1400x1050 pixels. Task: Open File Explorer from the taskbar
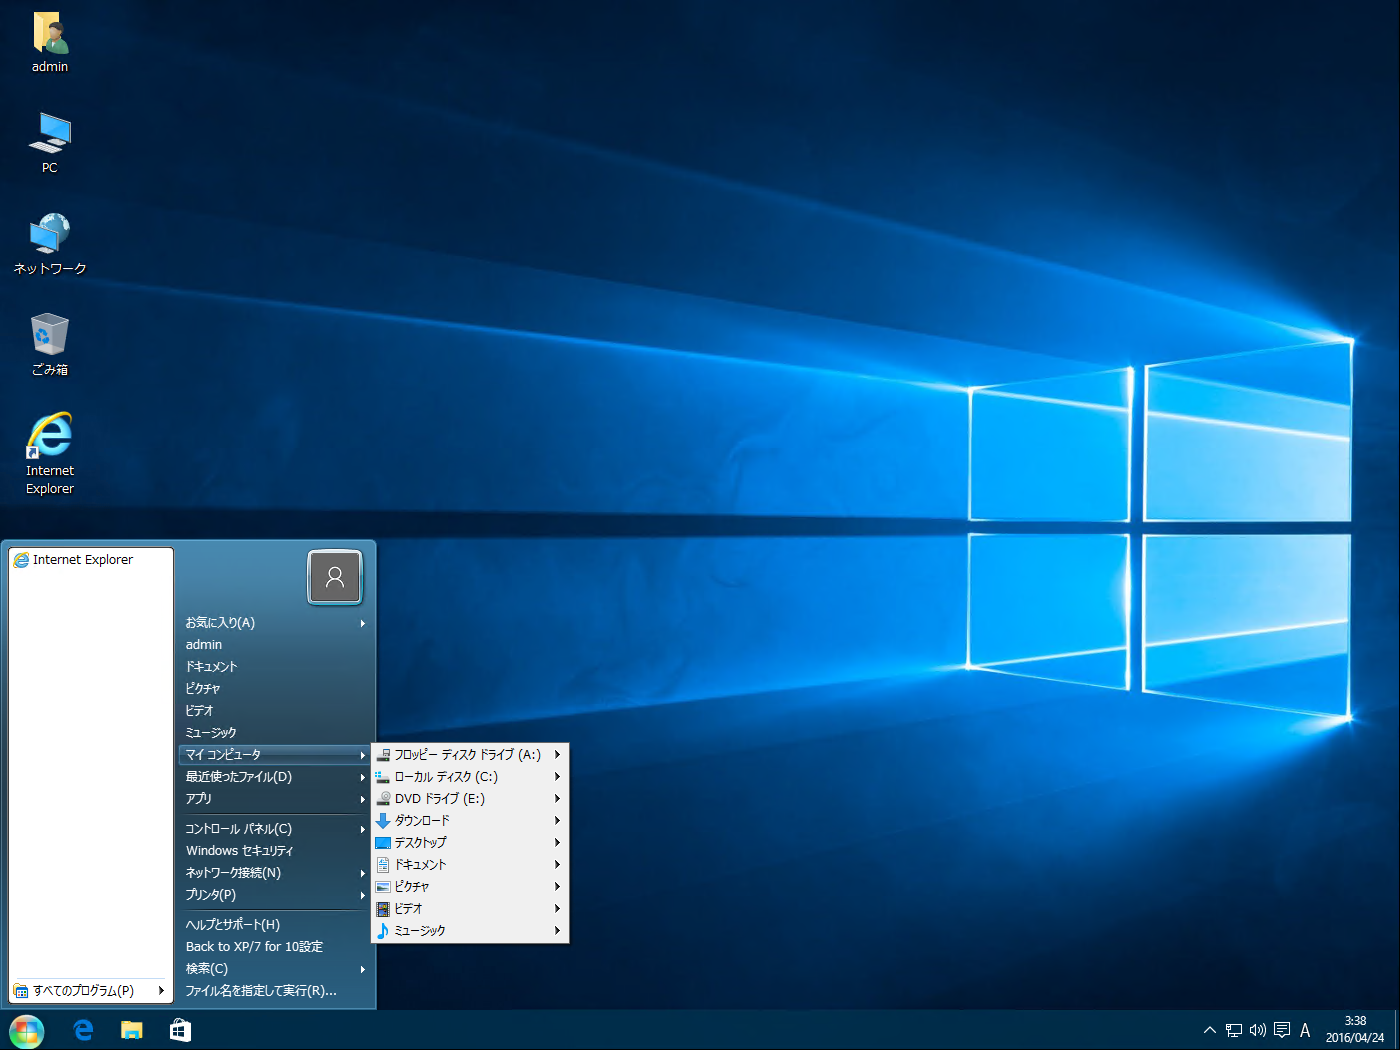point(131,1030)
